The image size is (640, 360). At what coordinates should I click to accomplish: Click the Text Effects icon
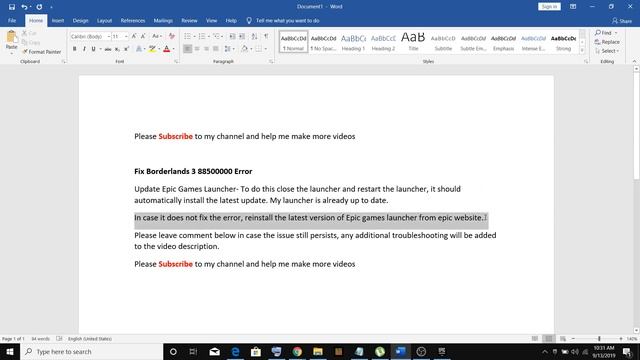[139, 49]
